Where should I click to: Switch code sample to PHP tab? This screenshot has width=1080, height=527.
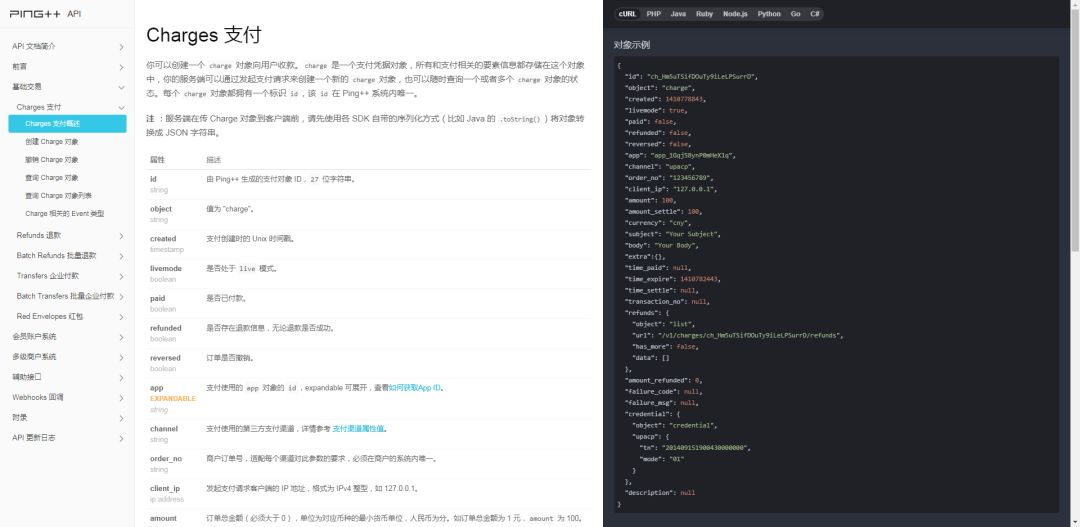click(x=654, y=14)
